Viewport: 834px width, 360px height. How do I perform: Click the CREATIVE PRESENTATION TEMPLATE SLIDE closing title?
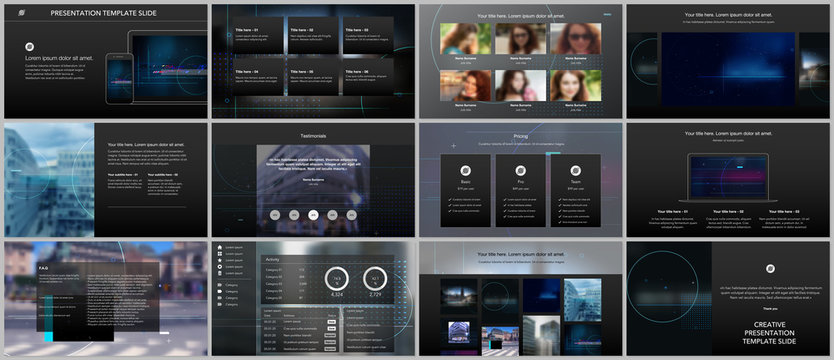(770, 332)
